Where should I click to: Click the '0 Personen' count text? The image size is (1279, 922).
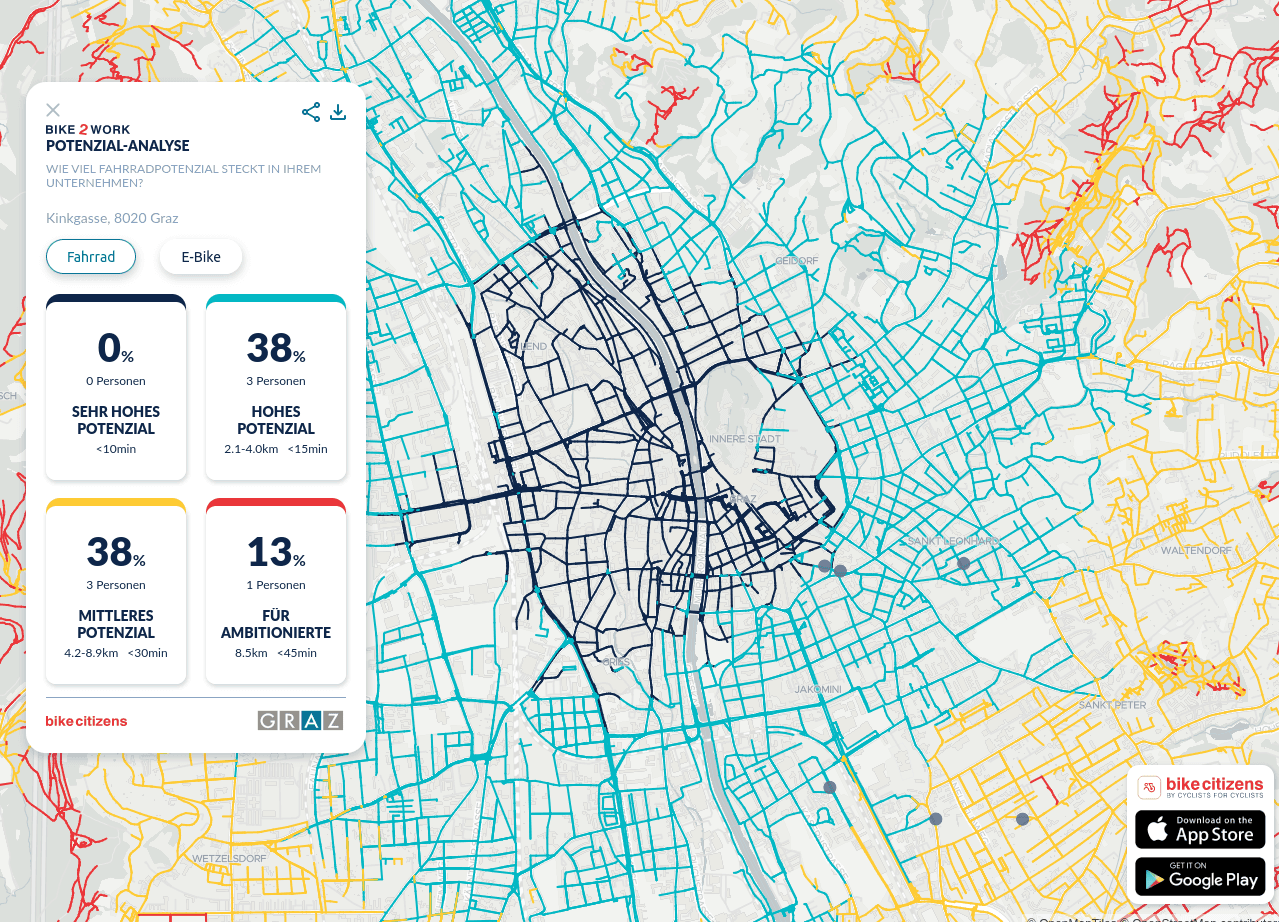116,381
